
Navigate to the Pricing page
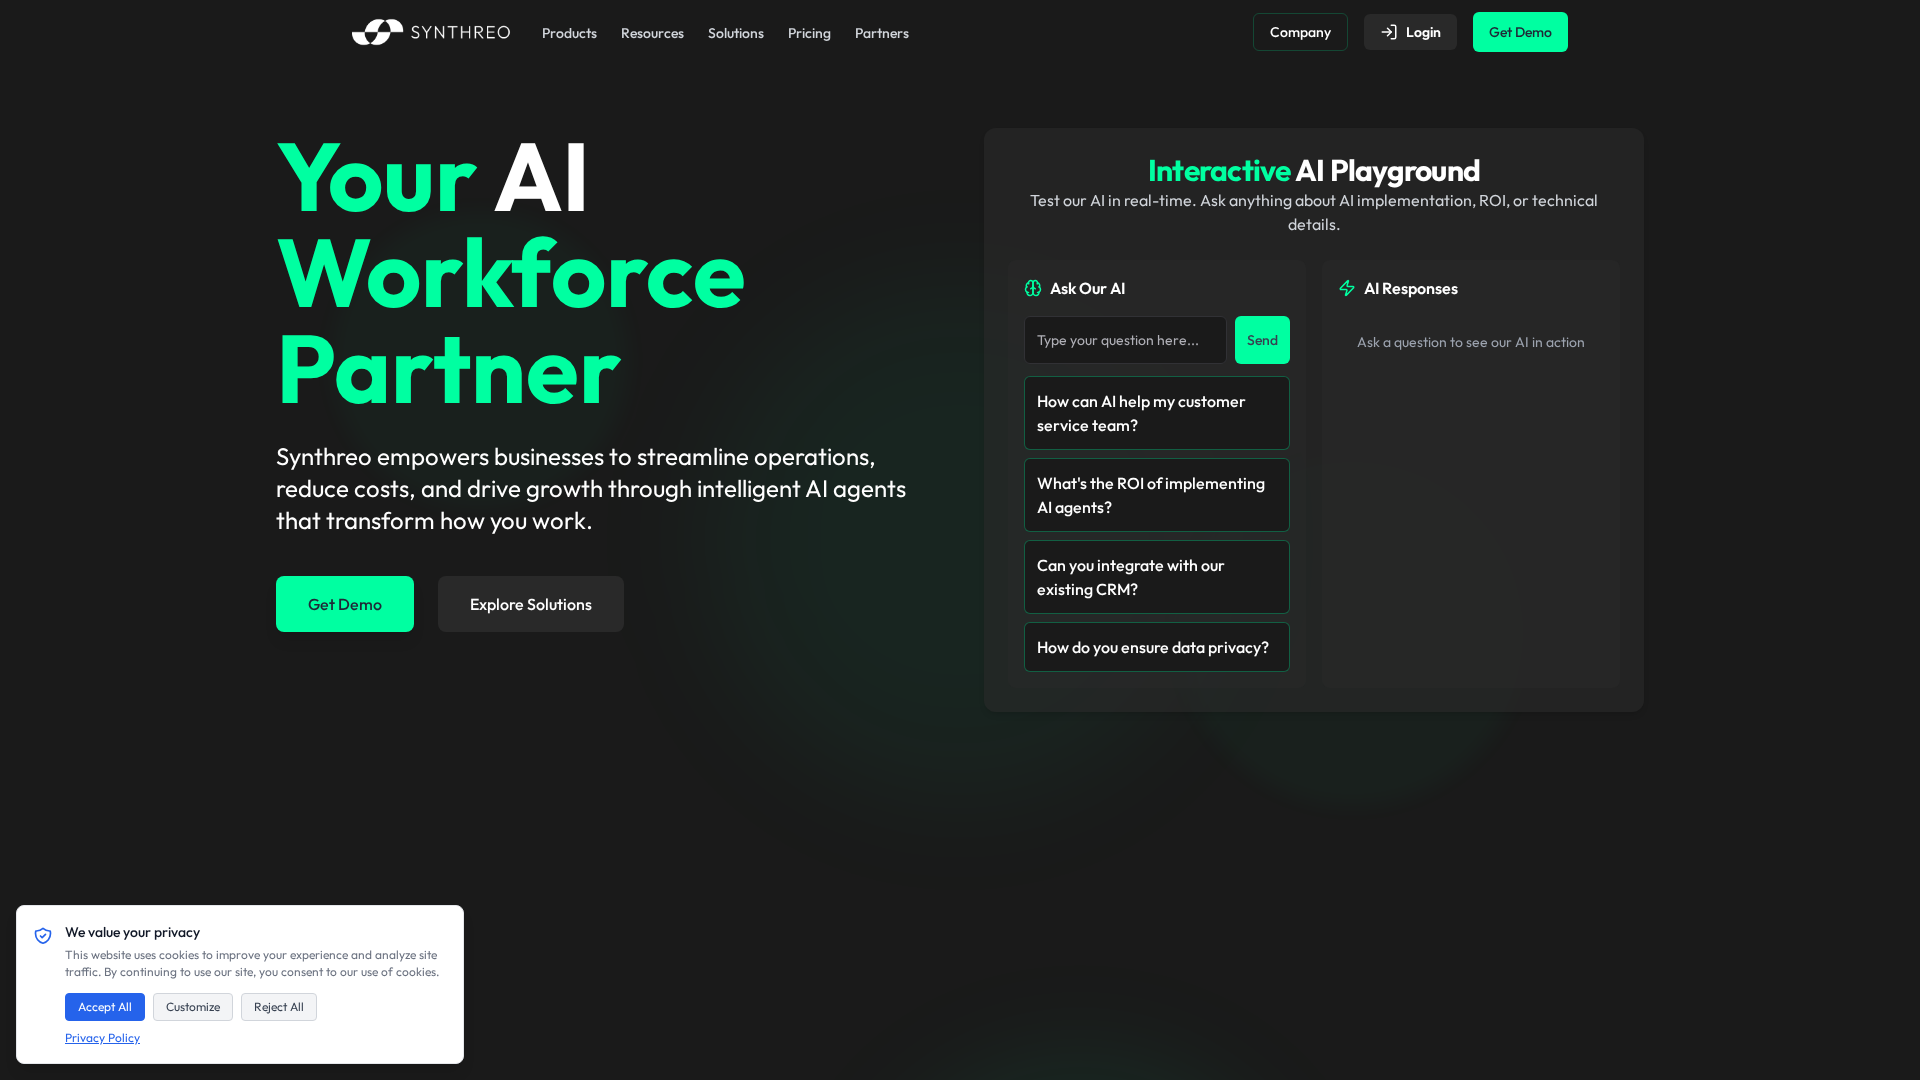(x=809, y=33)
